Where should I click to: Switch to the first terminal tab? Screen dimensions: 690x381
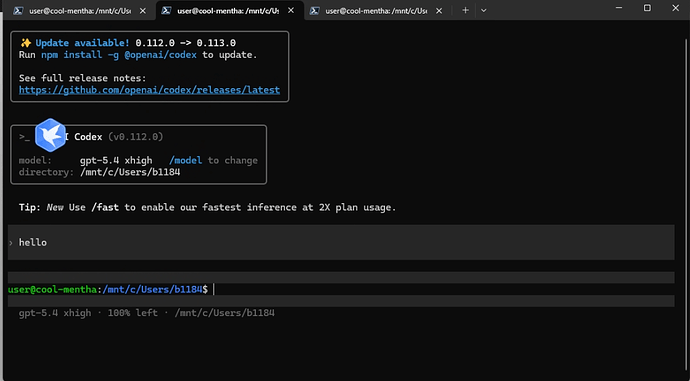point(79,11)
